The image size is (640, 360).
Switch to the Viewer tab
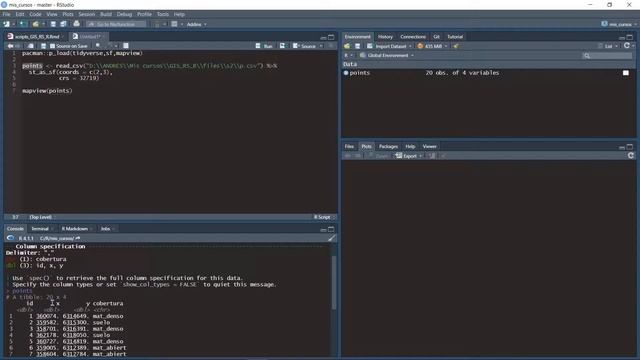(x=429, y=147)
